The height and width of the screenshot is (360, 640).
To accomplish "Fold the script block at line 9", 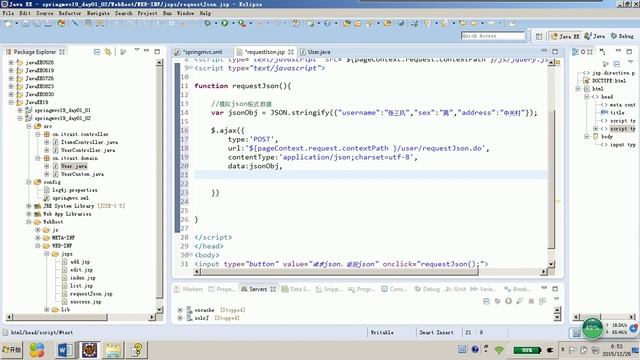I will pos(190,68).
